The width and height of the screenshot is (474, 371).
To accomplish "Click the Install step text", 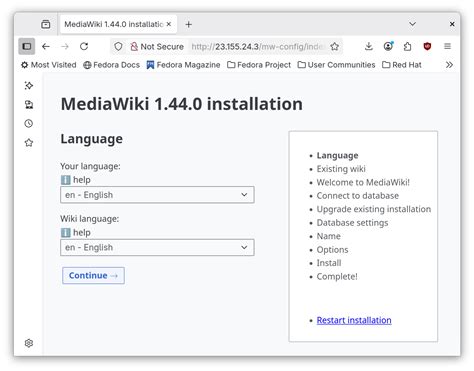I will pos(329,263).
